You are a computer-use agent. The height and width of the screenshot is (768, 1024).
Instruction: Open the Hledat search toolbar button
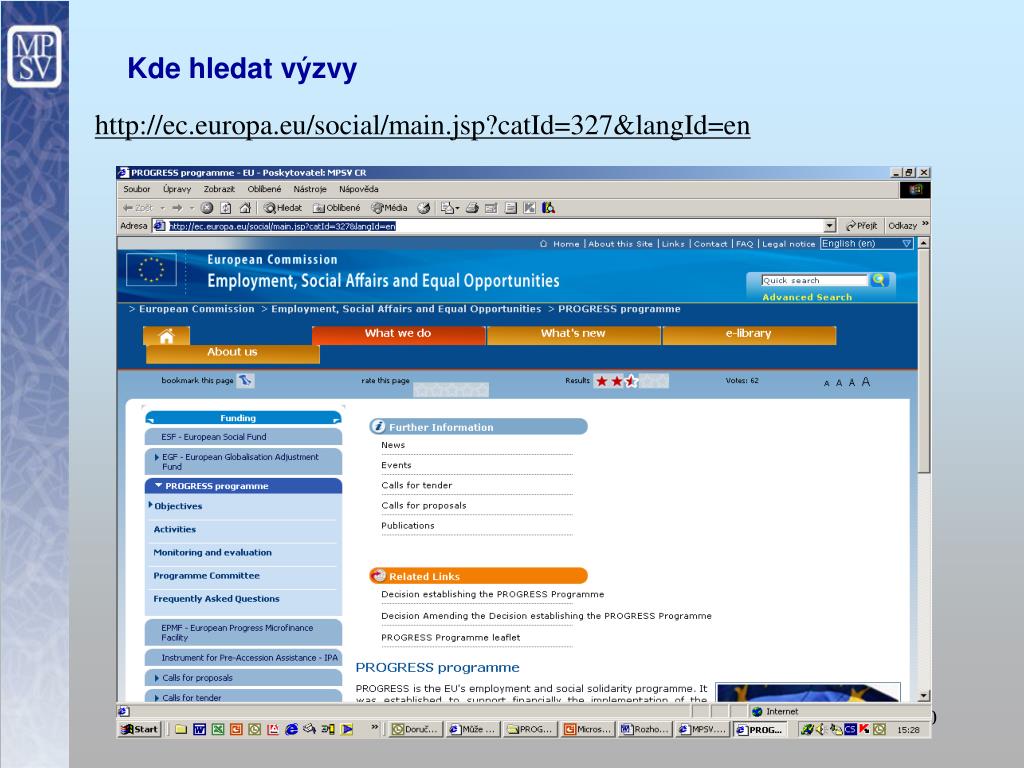(x=283, y=208)
